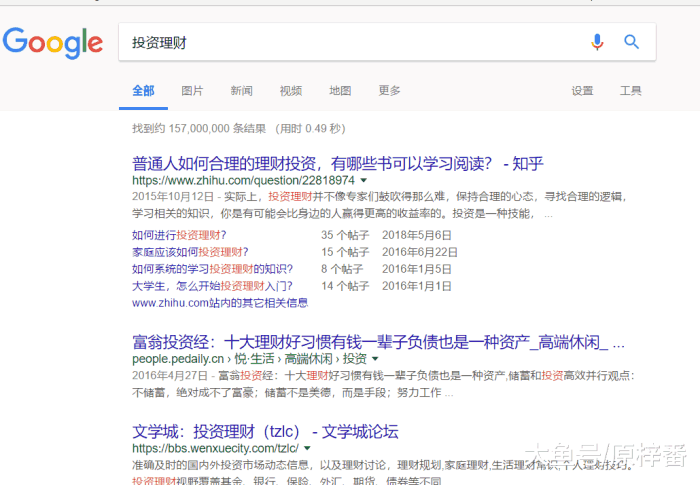The height and width of the screenshot is (485, 700).
Task: Expand dropdown arrow next to zhihu.com URL
Action: tap(364, 181)
